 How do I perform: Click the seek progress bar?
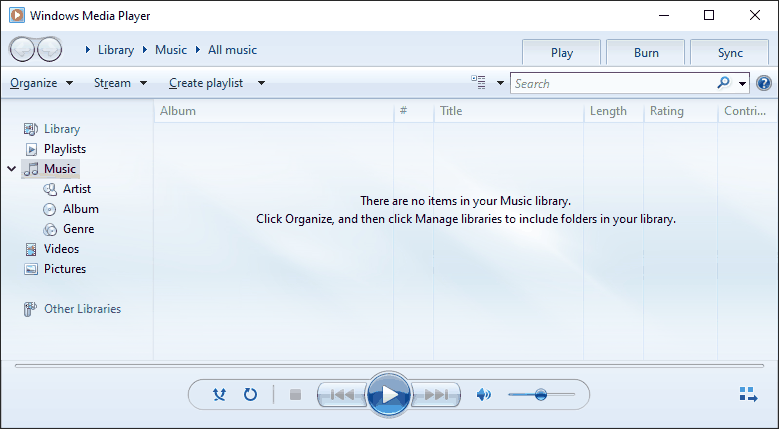[x=389, y=366]
